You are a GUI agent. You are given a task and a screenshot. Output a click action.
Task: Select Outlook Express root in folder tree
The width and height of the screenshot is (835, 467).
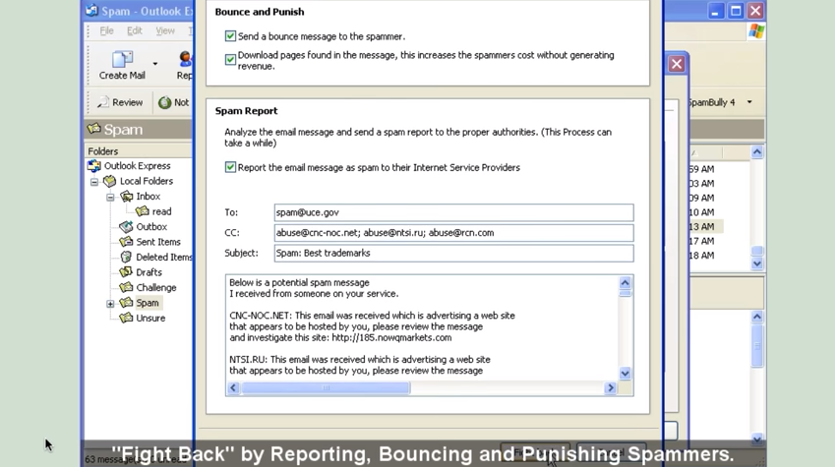137,166
